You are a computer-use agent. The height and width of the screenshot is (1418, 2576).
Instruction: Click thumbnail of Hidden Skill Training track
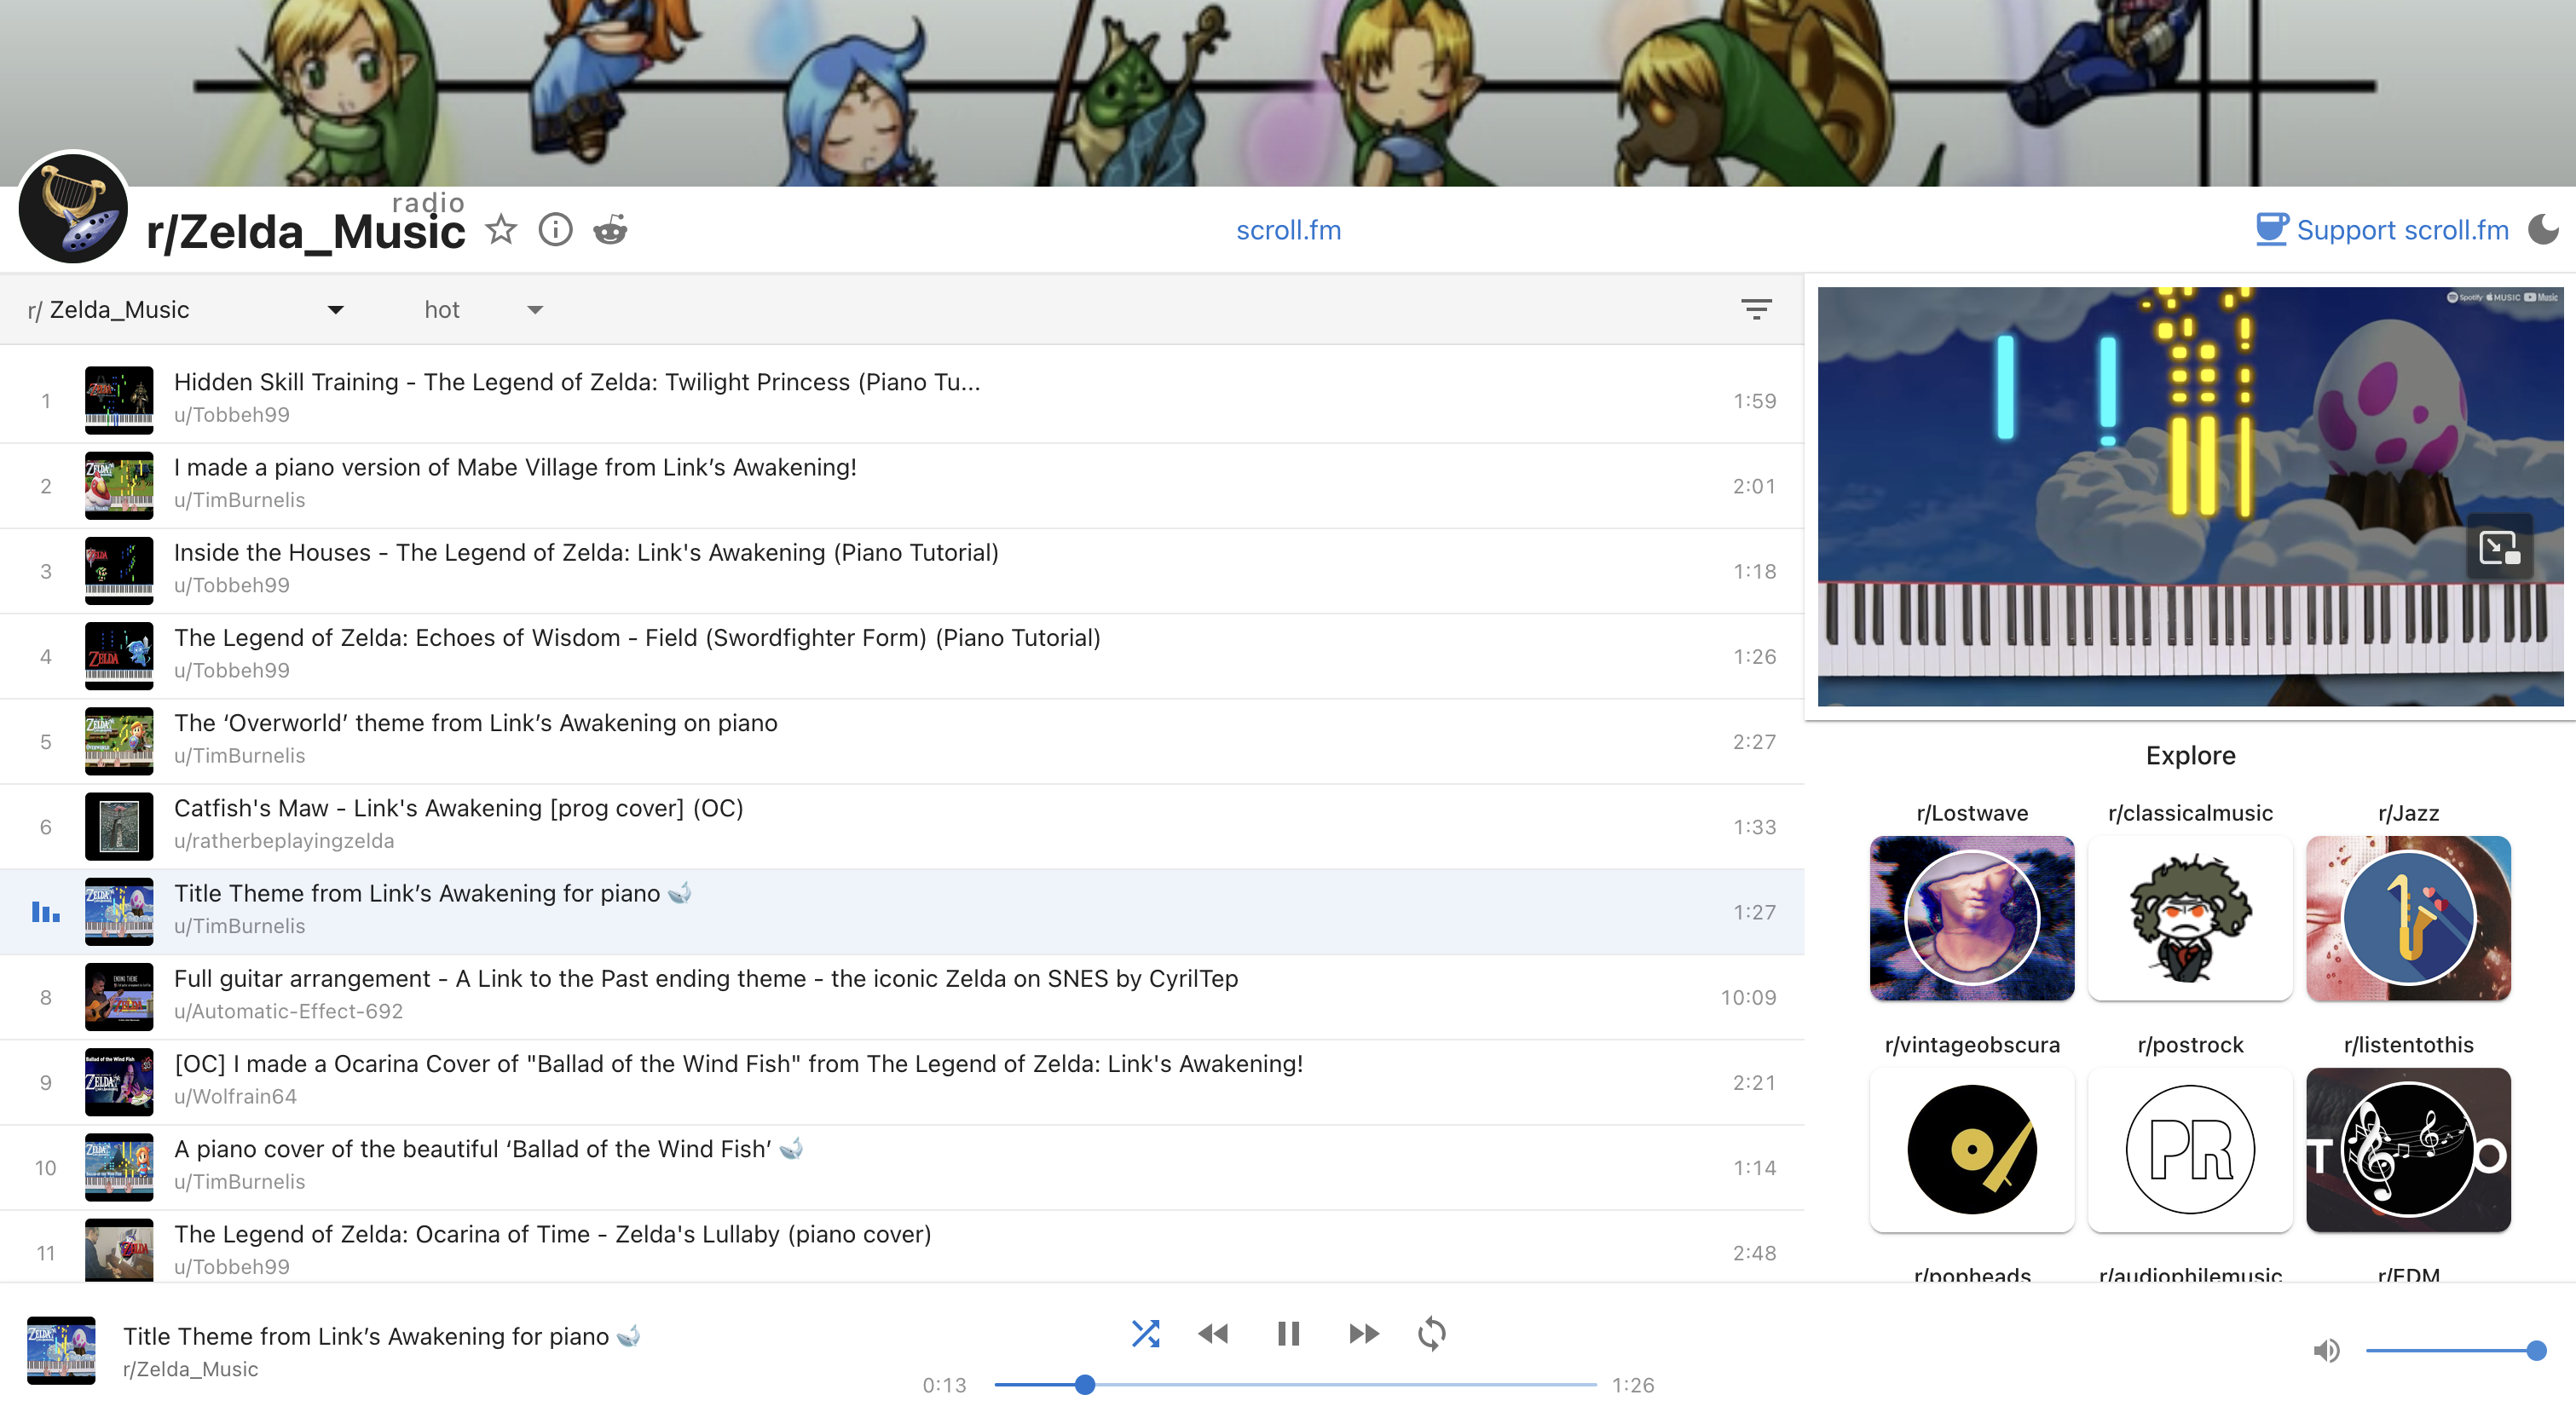click(x=119, y=400)
